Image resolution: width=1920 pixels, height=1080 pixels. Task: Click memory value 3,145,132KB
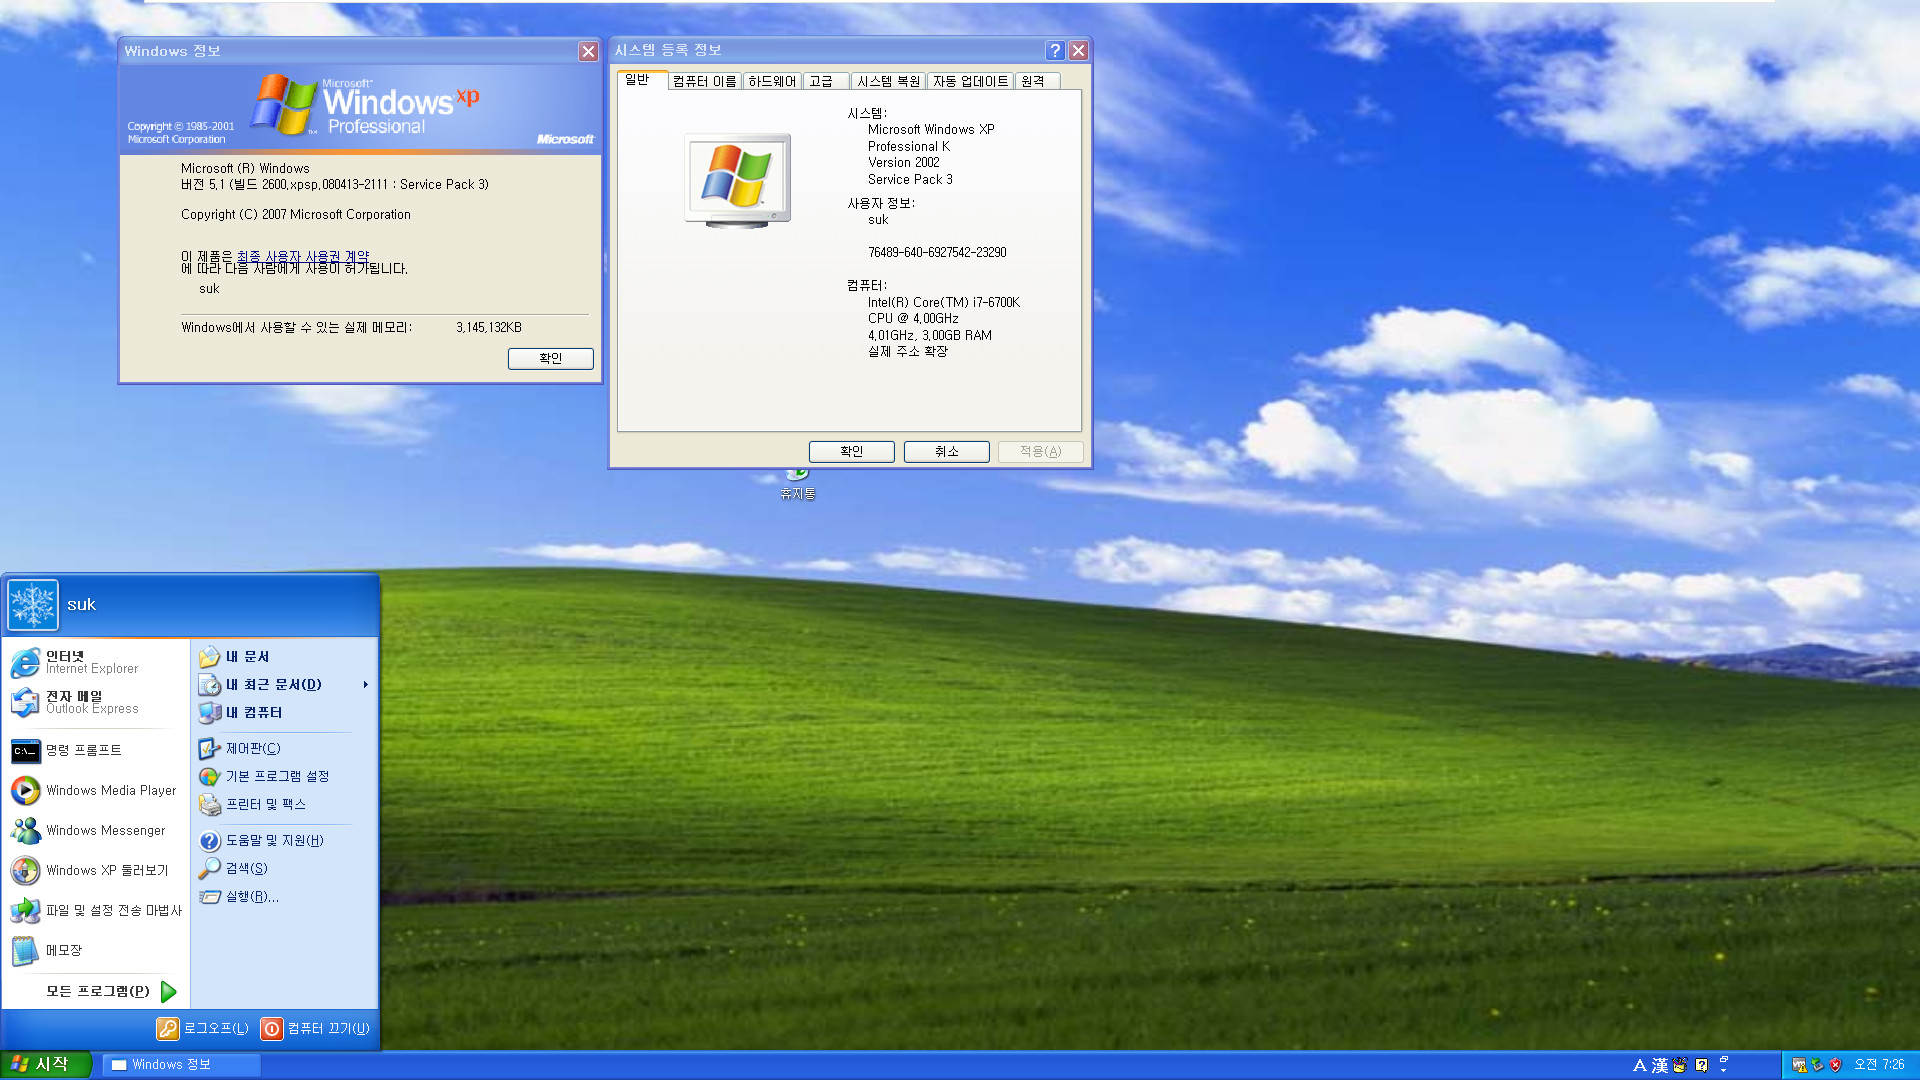(x=489, y=327)
